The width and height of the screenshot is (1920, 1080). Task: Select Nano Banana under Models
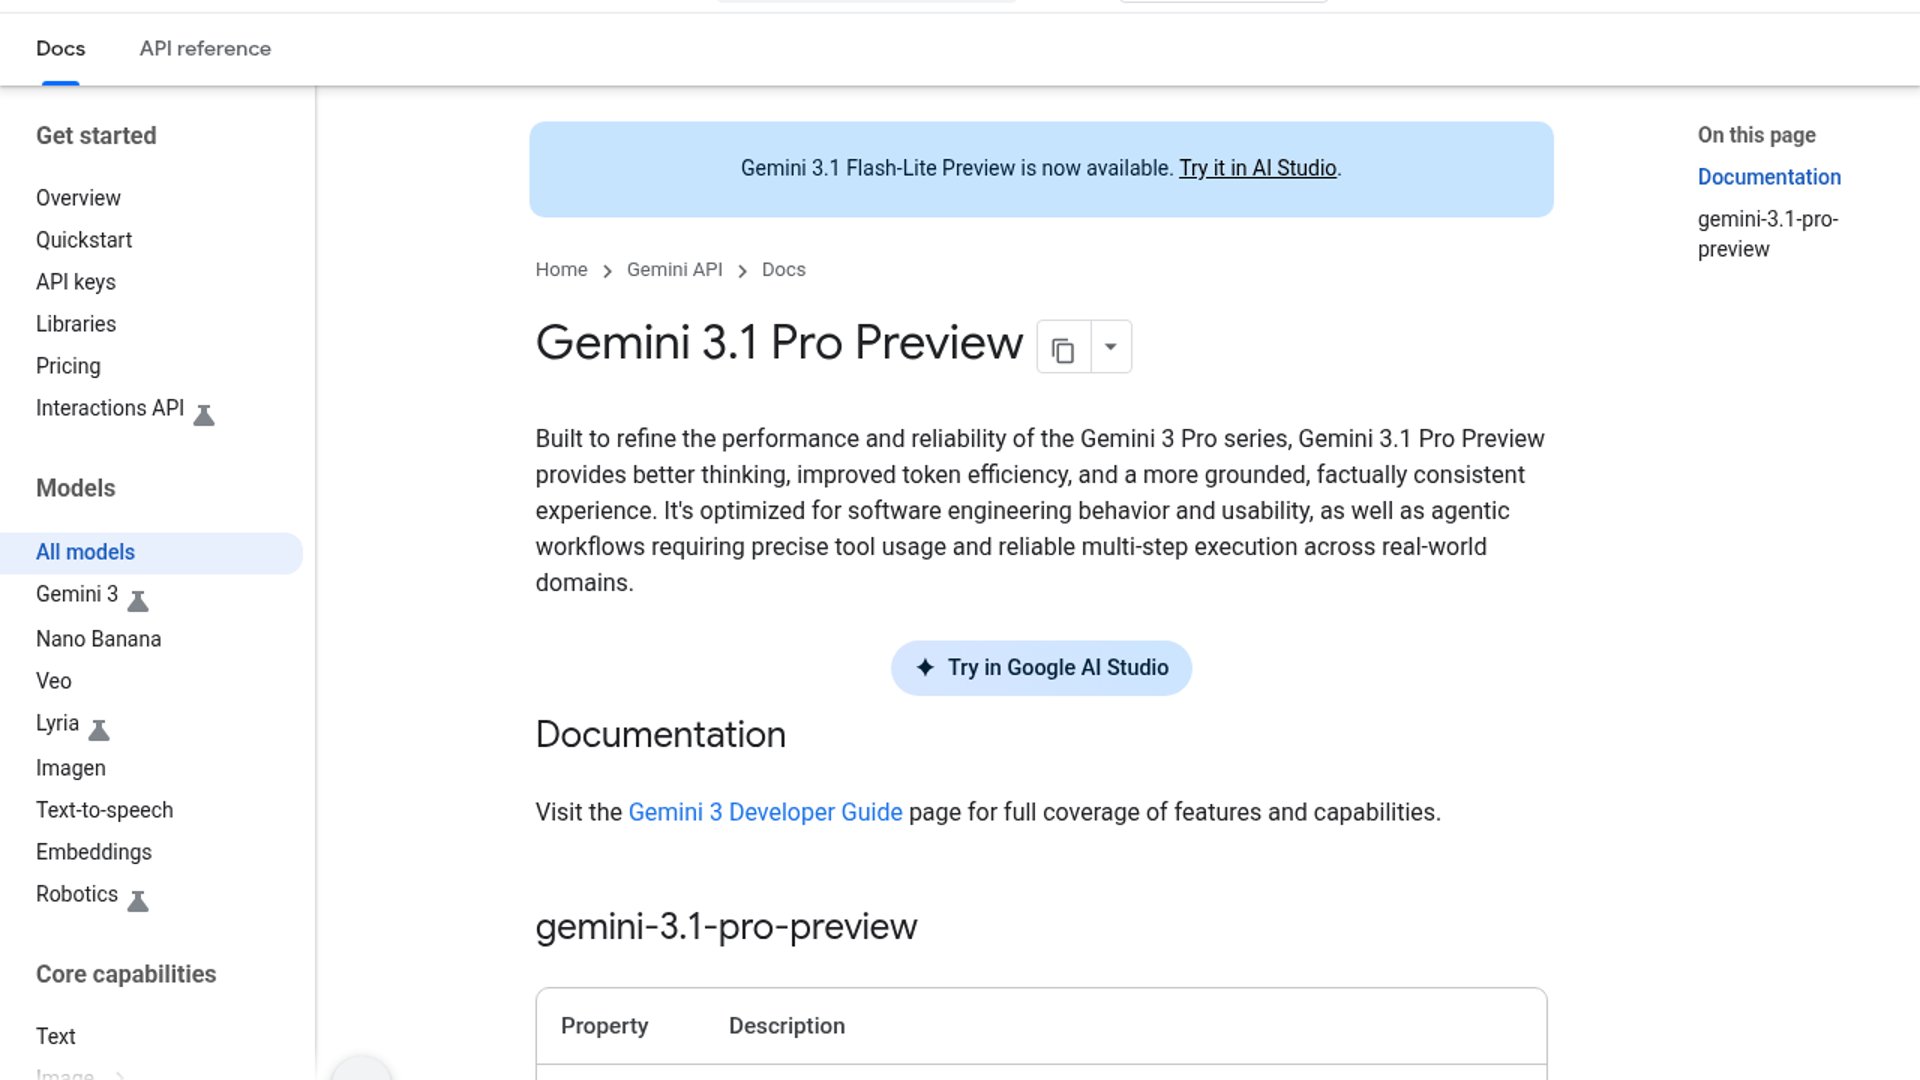point(98,639)
